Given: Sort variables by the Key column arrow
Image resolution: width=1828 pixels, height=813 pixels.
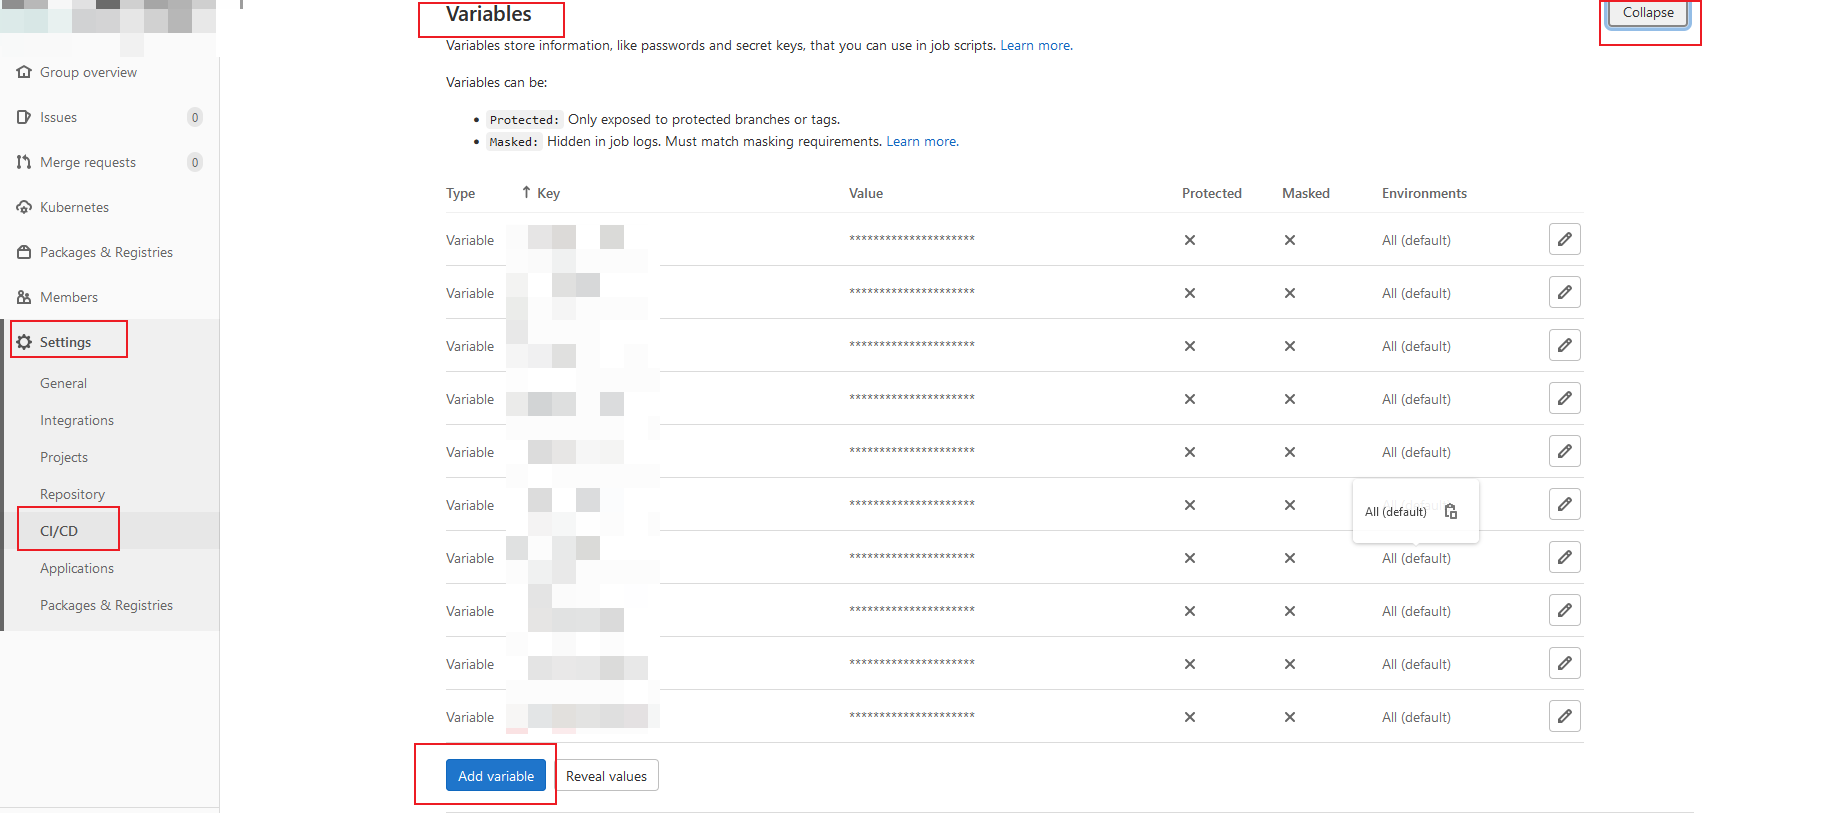Looking at the screenshot, I should pos(526,192).
